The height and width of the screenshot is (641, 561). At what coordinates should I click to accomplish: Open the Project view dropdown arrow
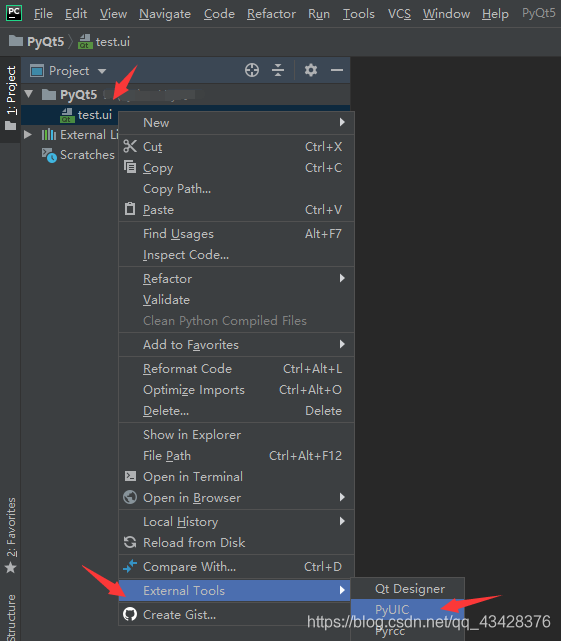coord(102,72)
